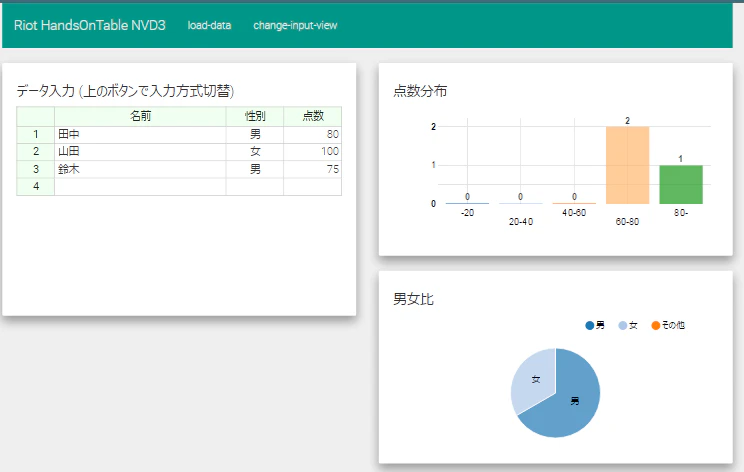This screenshot has height=472, width=744.
Task: Click change-input-view in the navbar
Action: pyautogui.click(x=295, y=26)
